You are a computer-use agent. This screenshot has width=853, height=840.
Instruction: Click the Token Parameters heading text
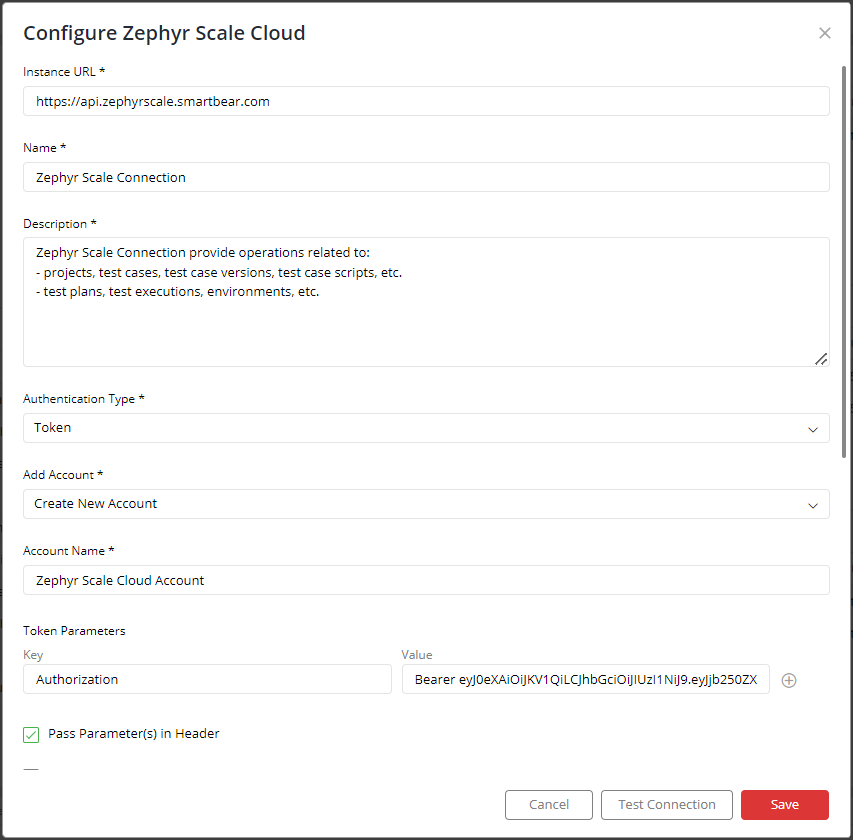tap(74, 631)
